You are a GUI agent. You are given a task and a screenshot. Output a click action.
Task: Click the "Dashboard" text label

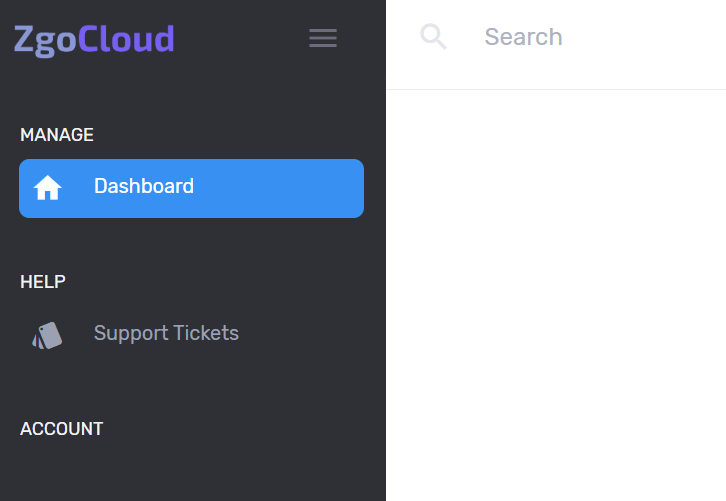(x=144, y=186)
